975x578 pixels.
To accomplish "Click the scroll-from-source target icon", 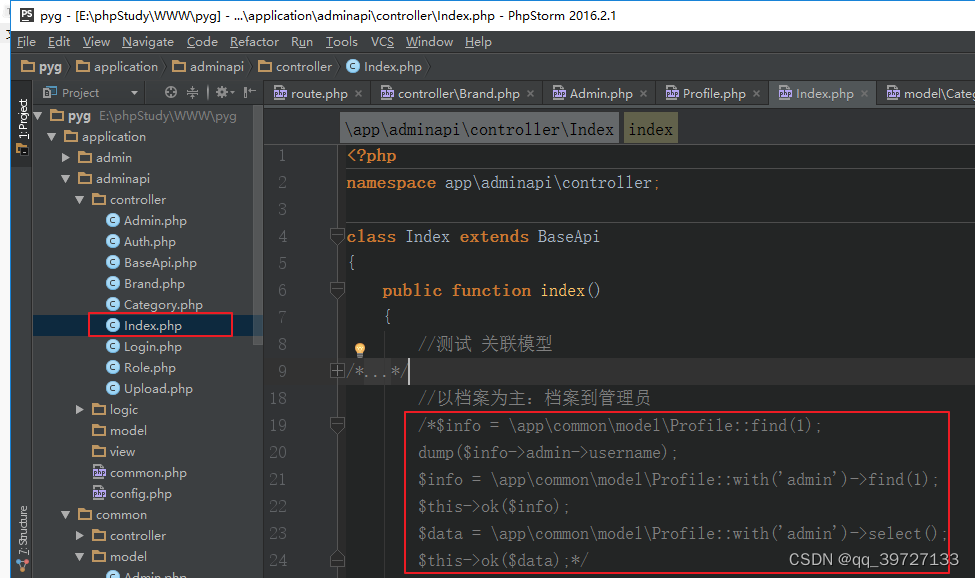I will [x=171, y=93].
